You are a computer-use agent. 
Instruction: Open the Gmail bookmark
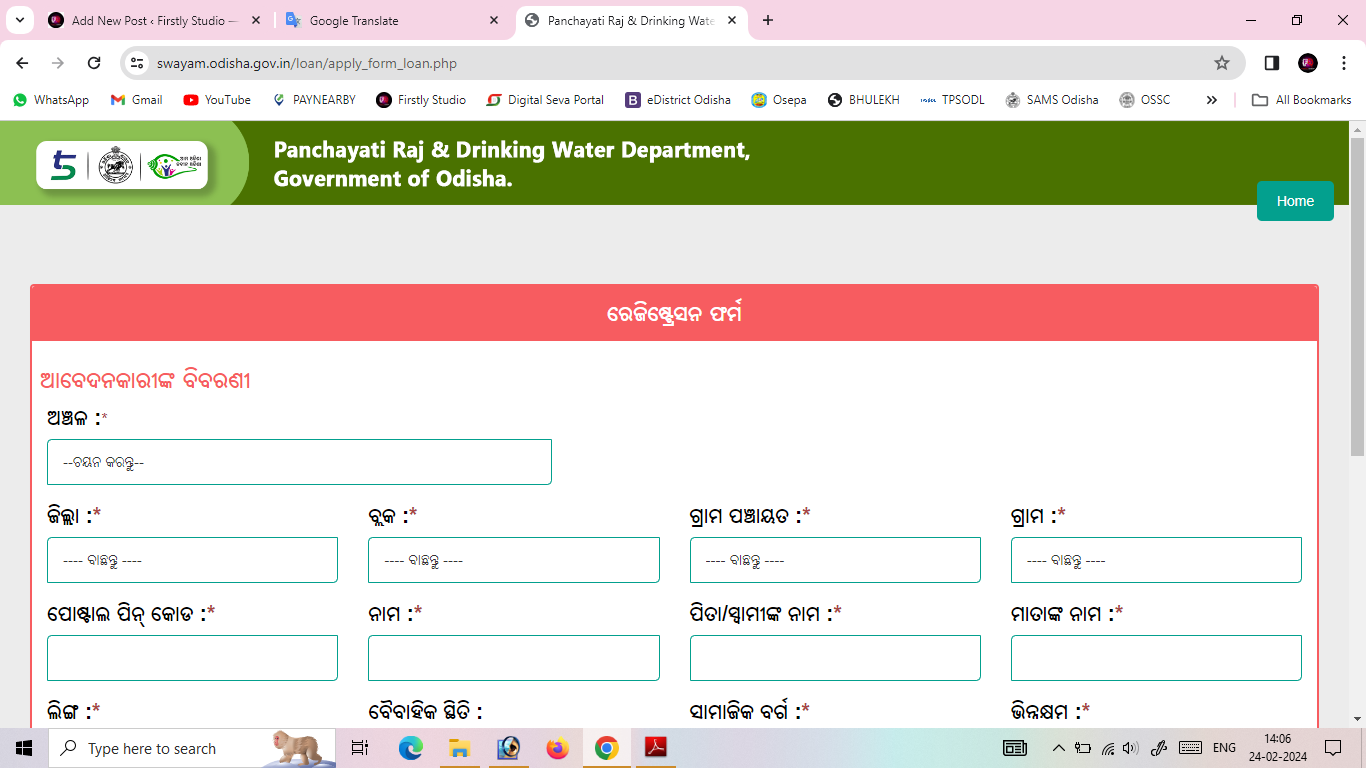(x=136, y=100)
